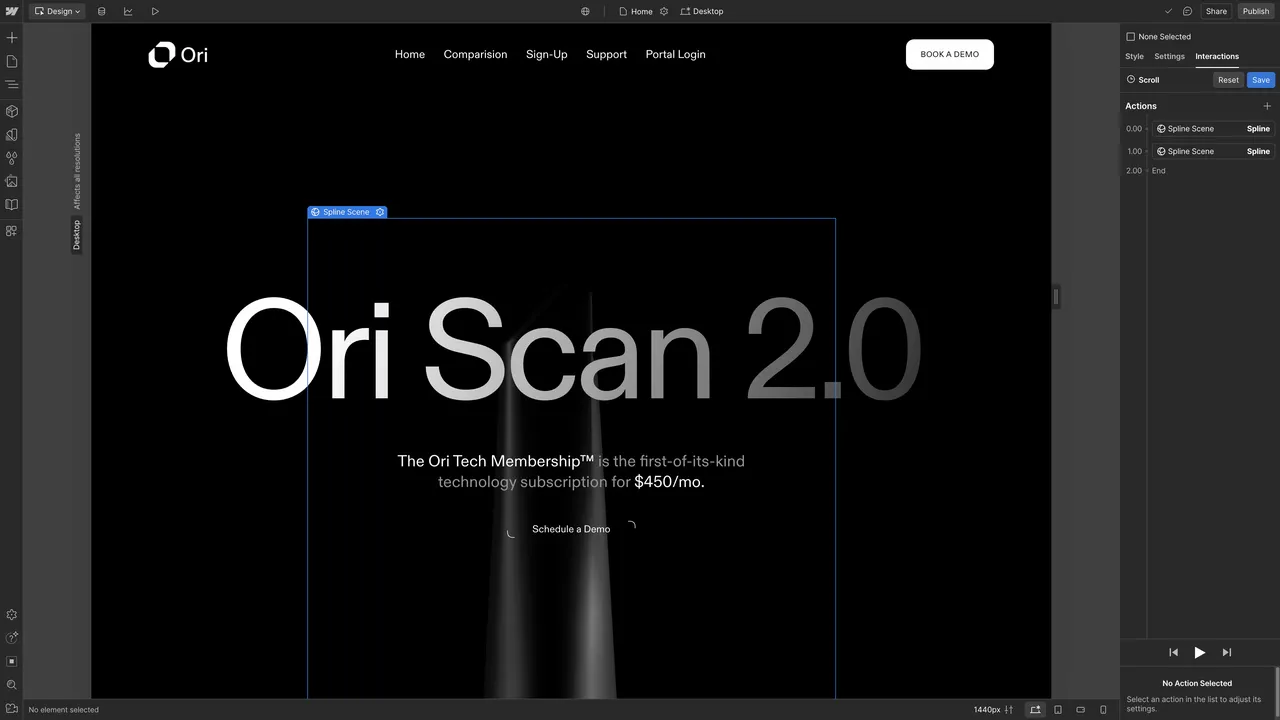The width and height of the screenshot is (1280, 720).
Task: Click the Reset button
Action: click(1228, 80)
